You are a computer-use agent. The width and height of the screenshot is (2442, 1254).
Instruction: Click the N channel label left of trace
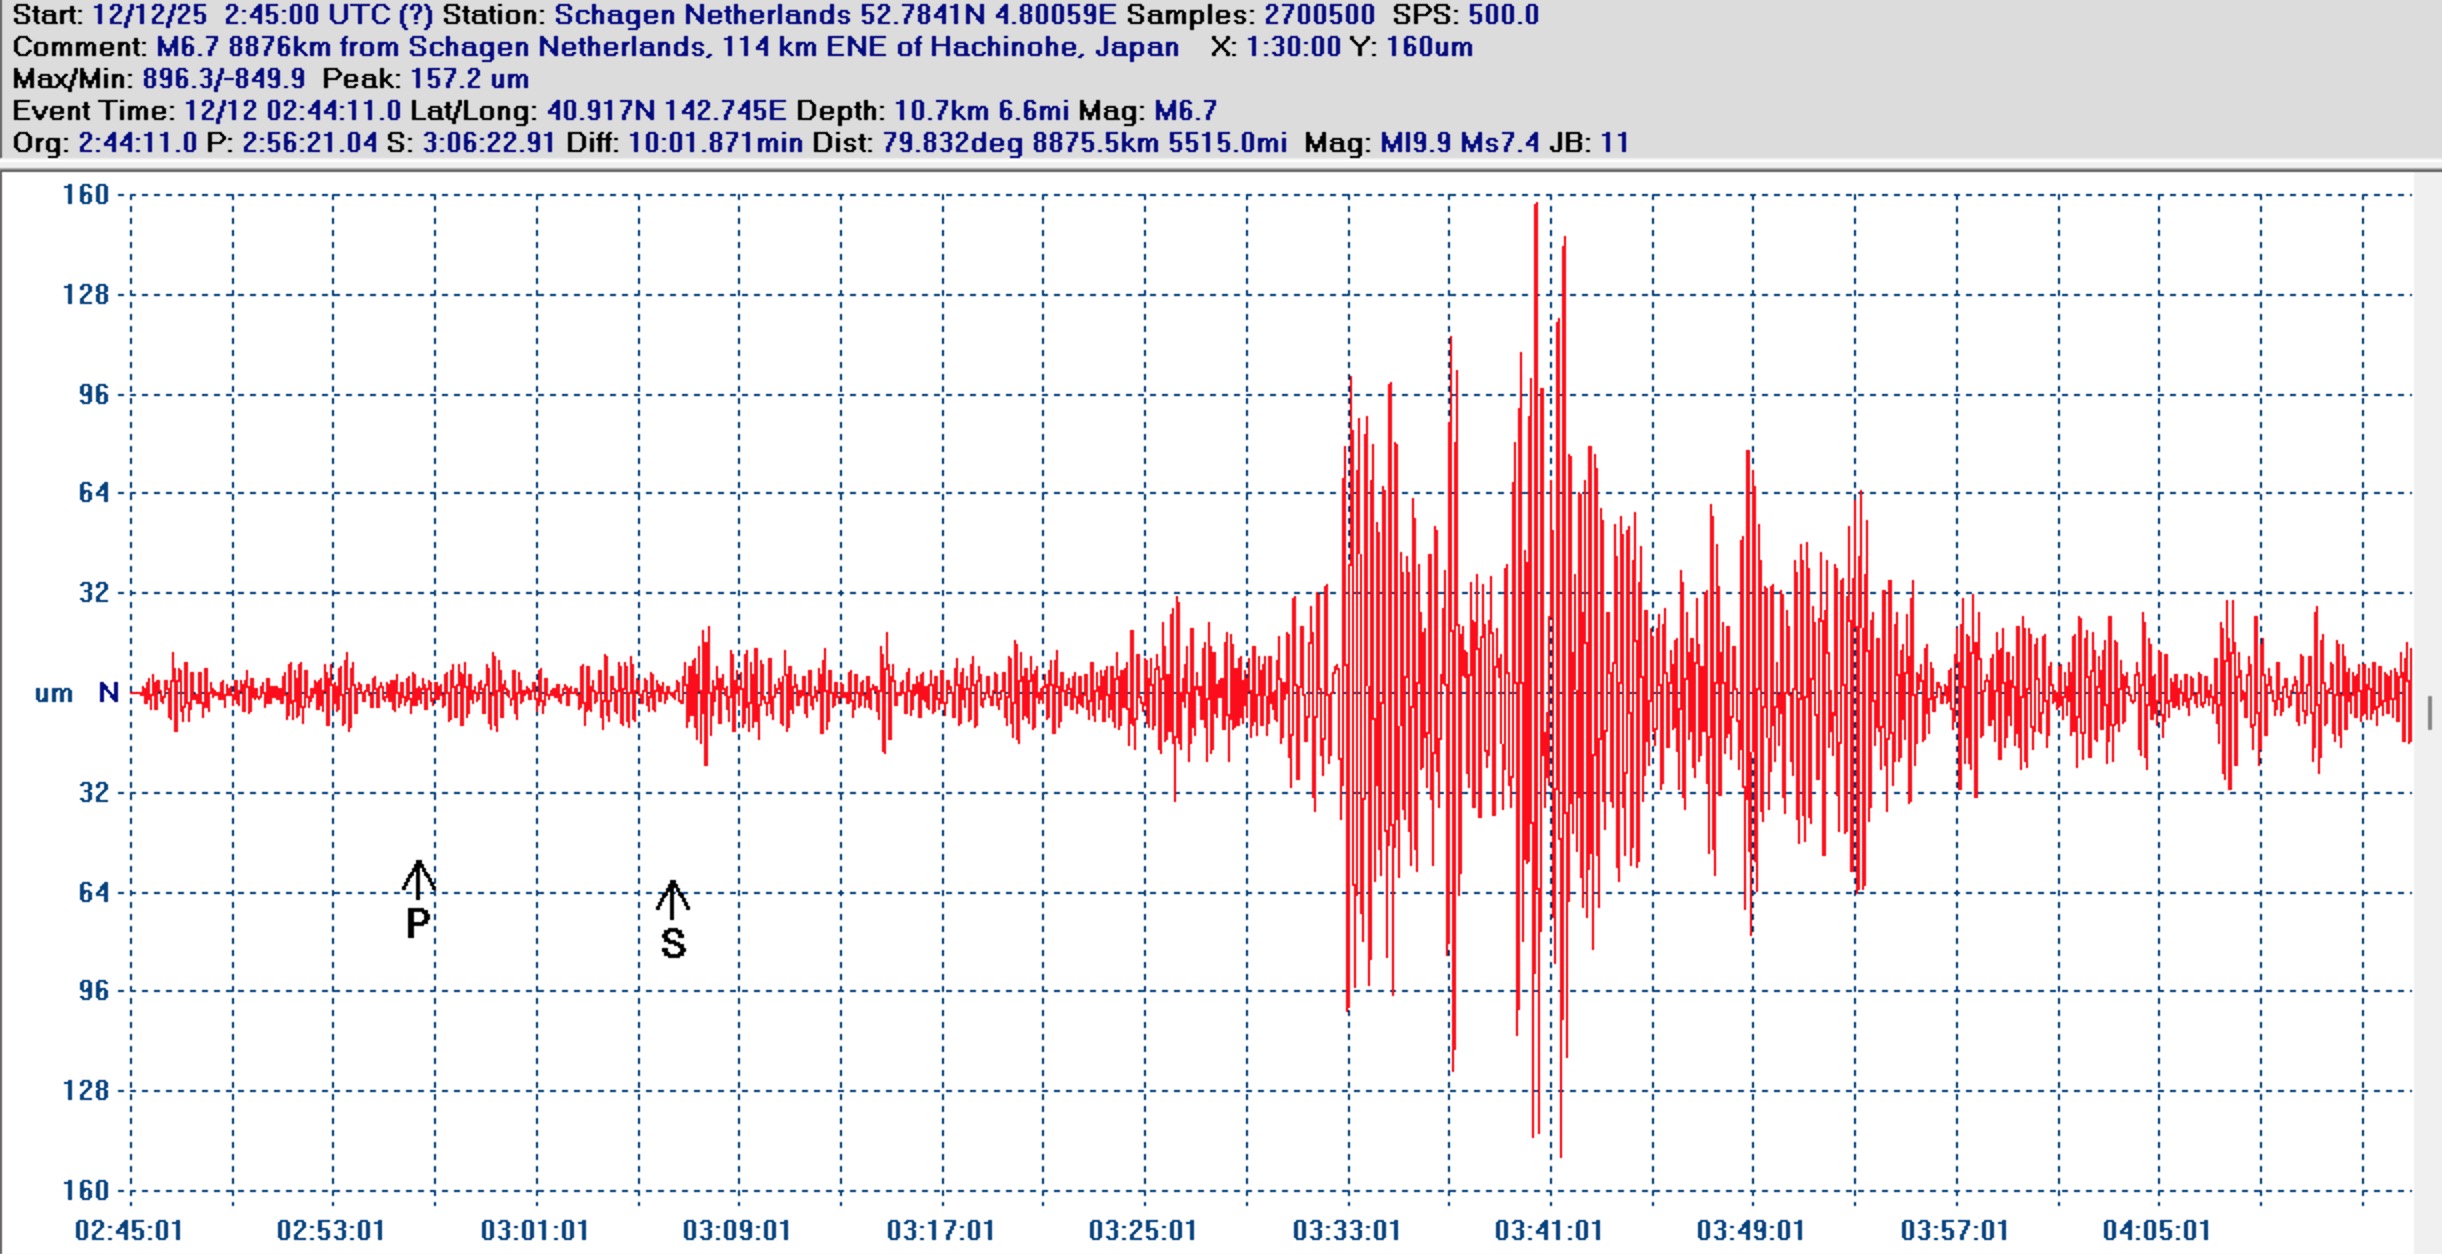point(108,692)
